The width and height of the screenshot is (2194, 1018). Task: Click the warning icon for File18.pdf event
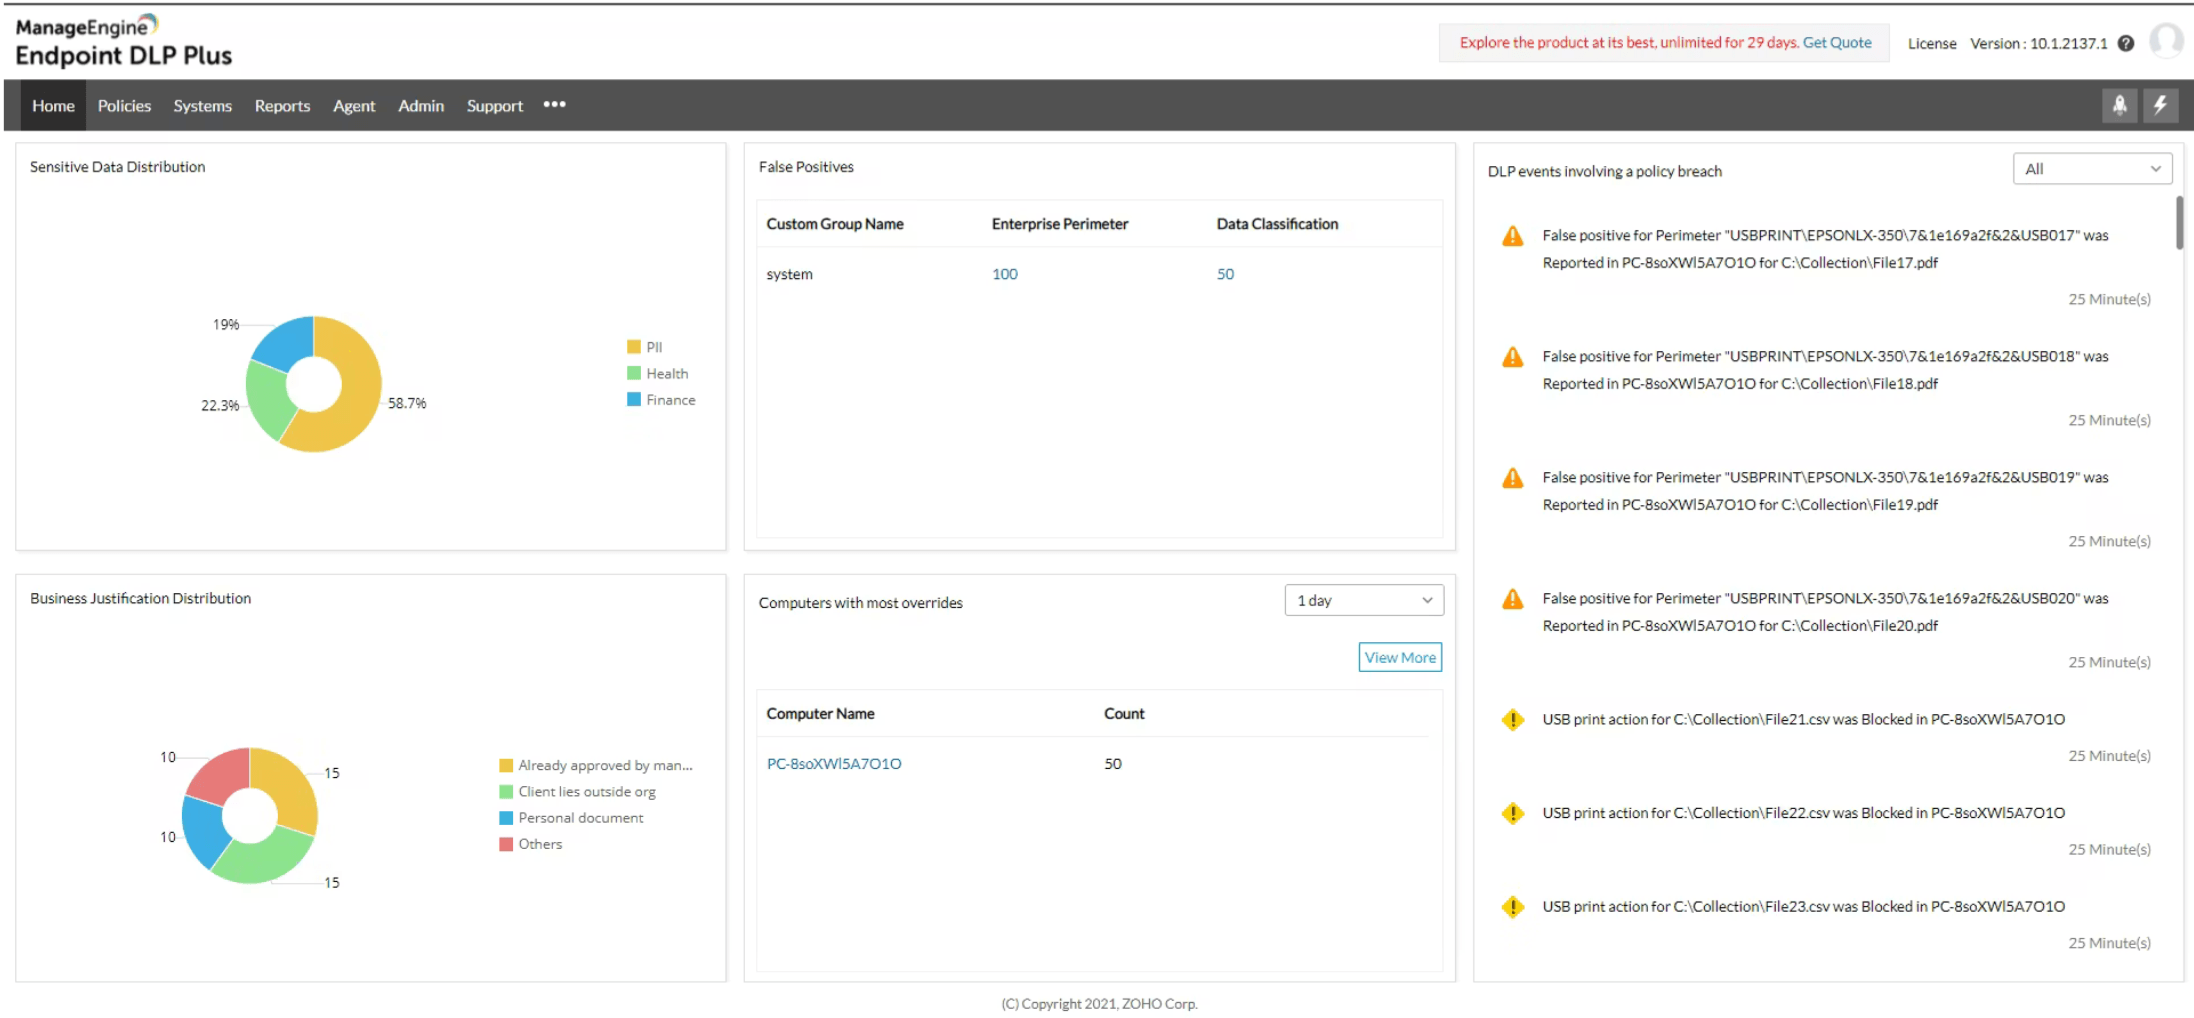[x=1513, y=357]
